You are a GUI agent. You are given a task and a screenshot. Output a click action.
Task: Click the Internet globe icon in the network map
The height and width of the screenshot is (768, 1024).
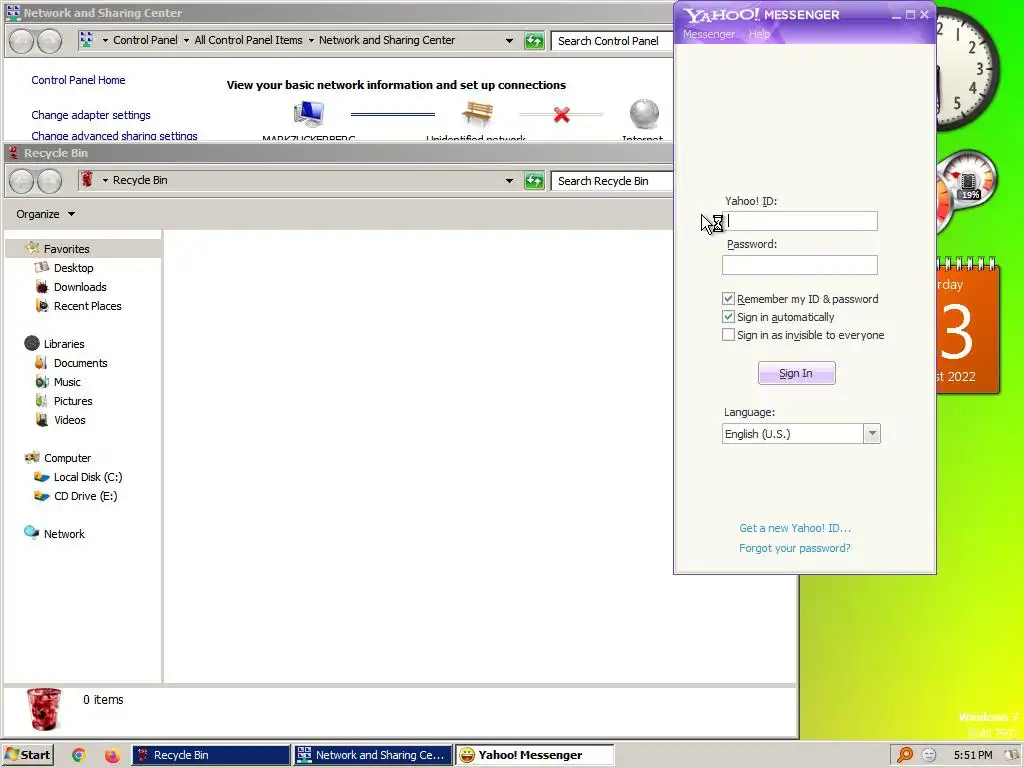coord(644,114)
